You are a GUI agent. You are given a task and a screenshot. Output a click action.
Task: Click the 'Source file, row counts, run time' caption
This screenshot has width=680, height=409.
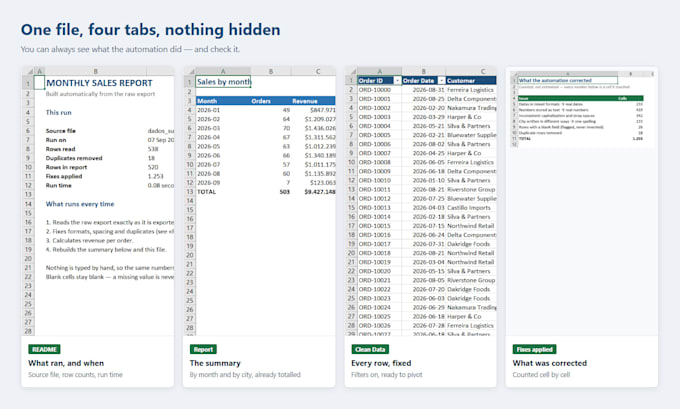point(75,375)
